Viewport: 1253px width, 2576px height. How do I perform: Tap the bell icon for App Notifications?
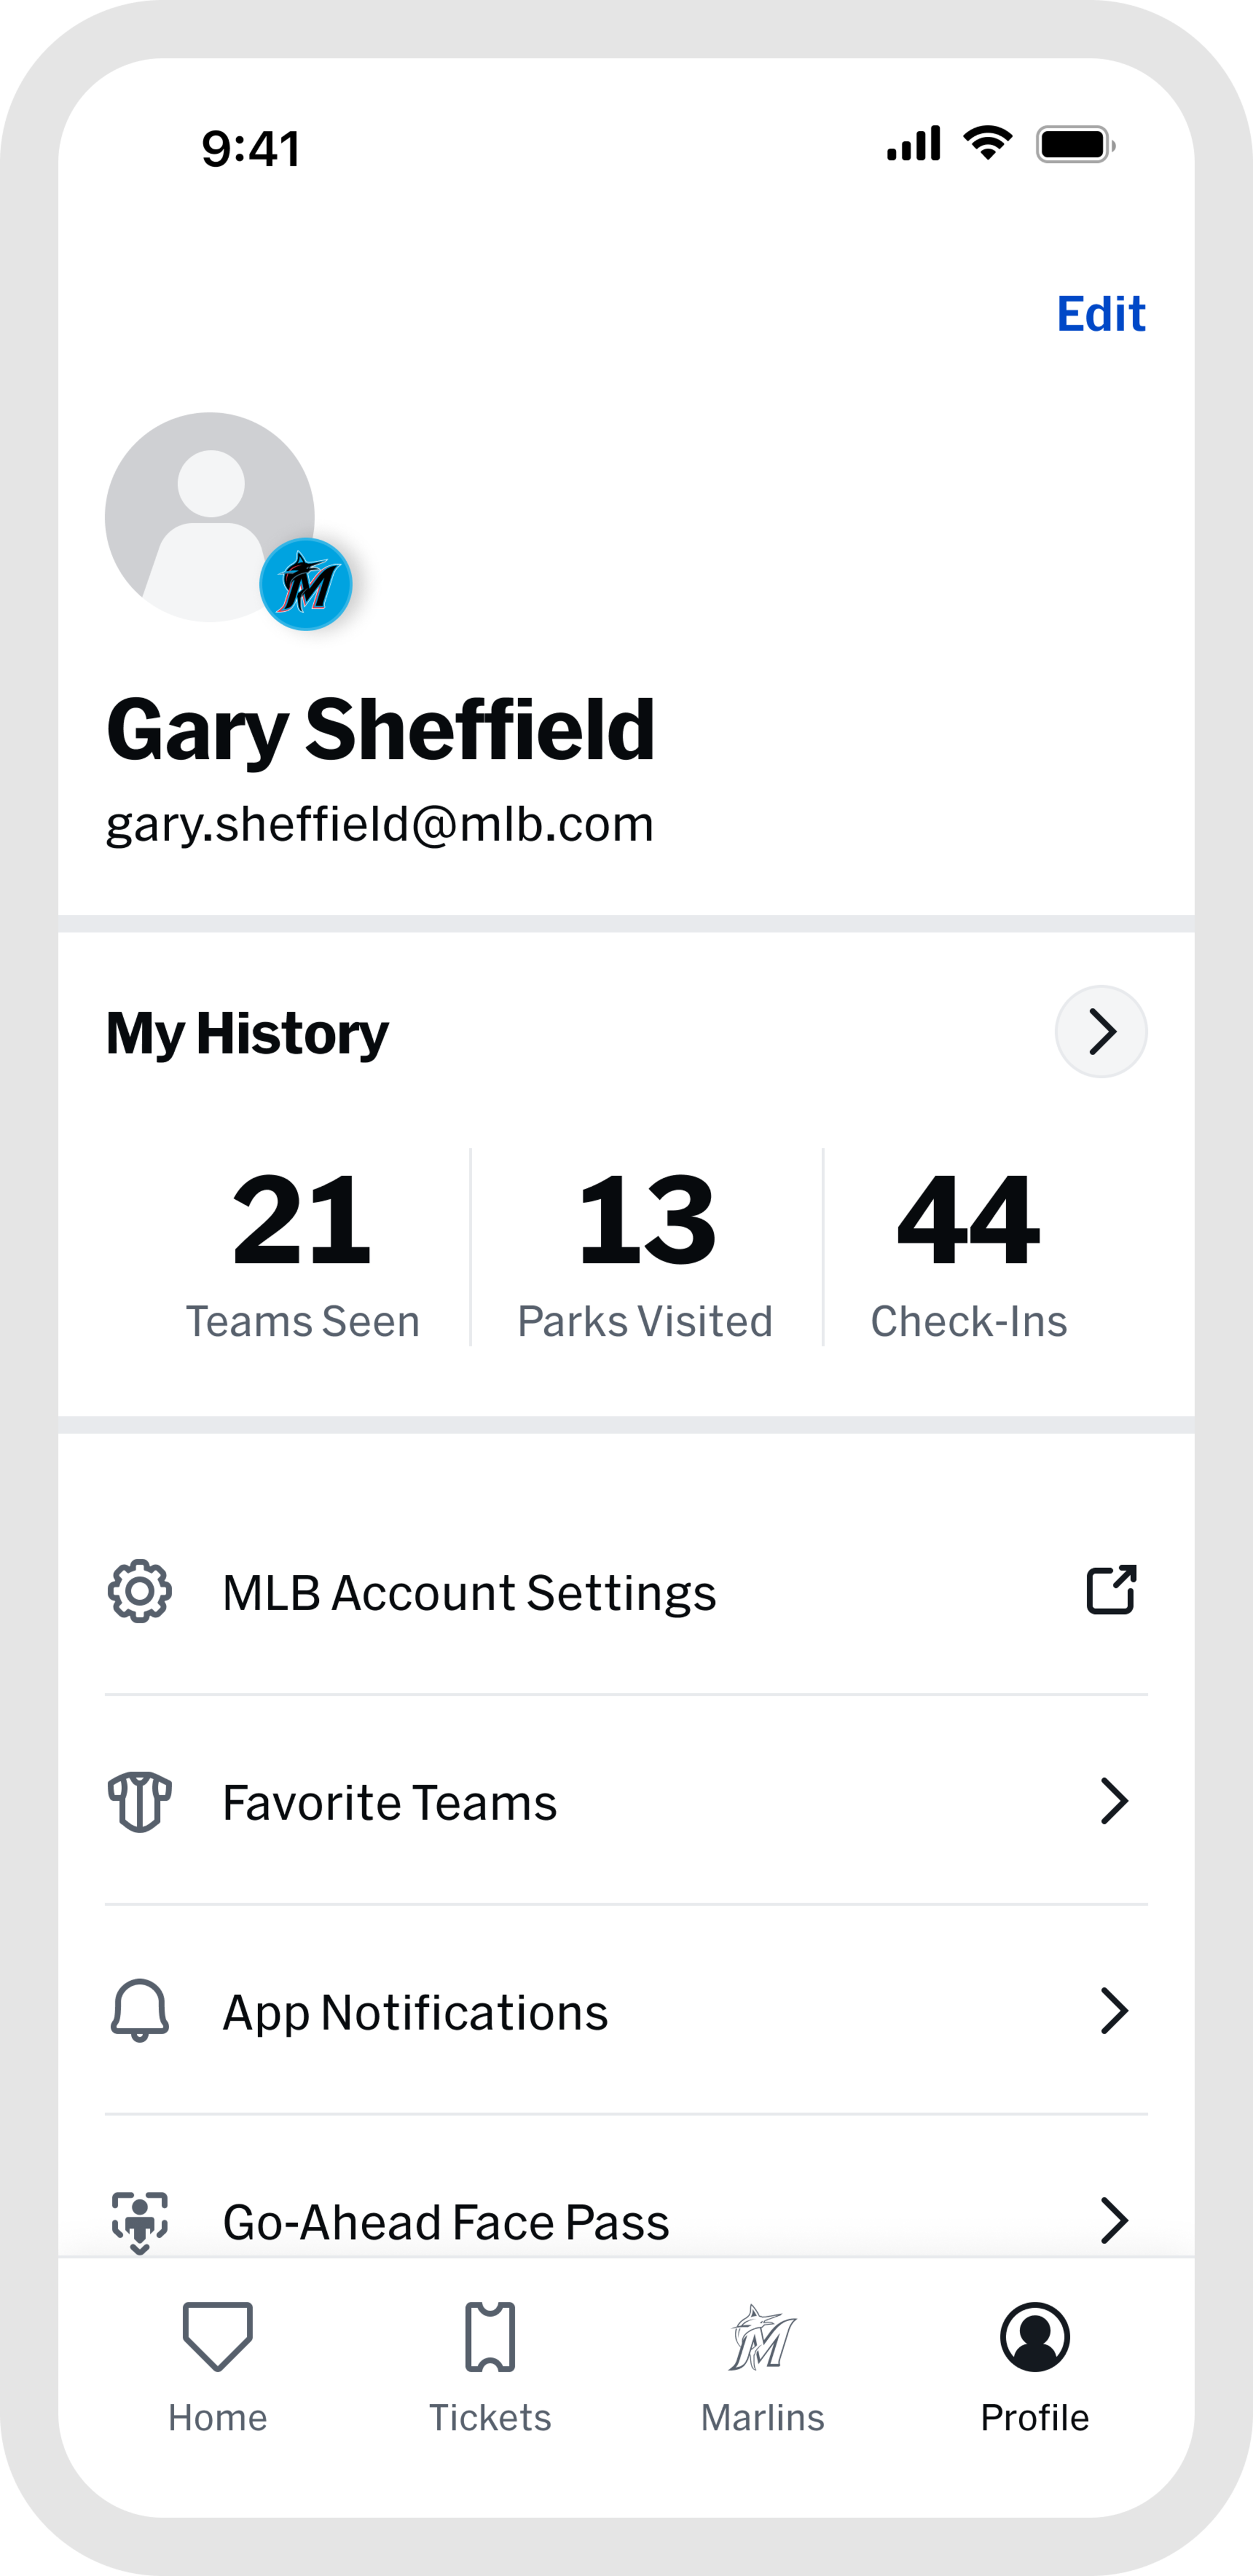pos(140,2011)
